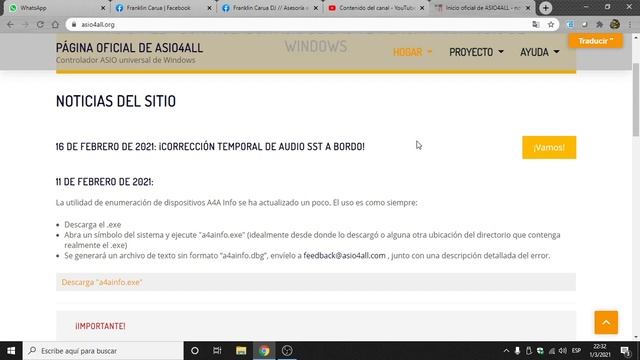
Task: Expand the AYUDA navigation dropdown
Action: pyautogui.click(x=539, y=52)
